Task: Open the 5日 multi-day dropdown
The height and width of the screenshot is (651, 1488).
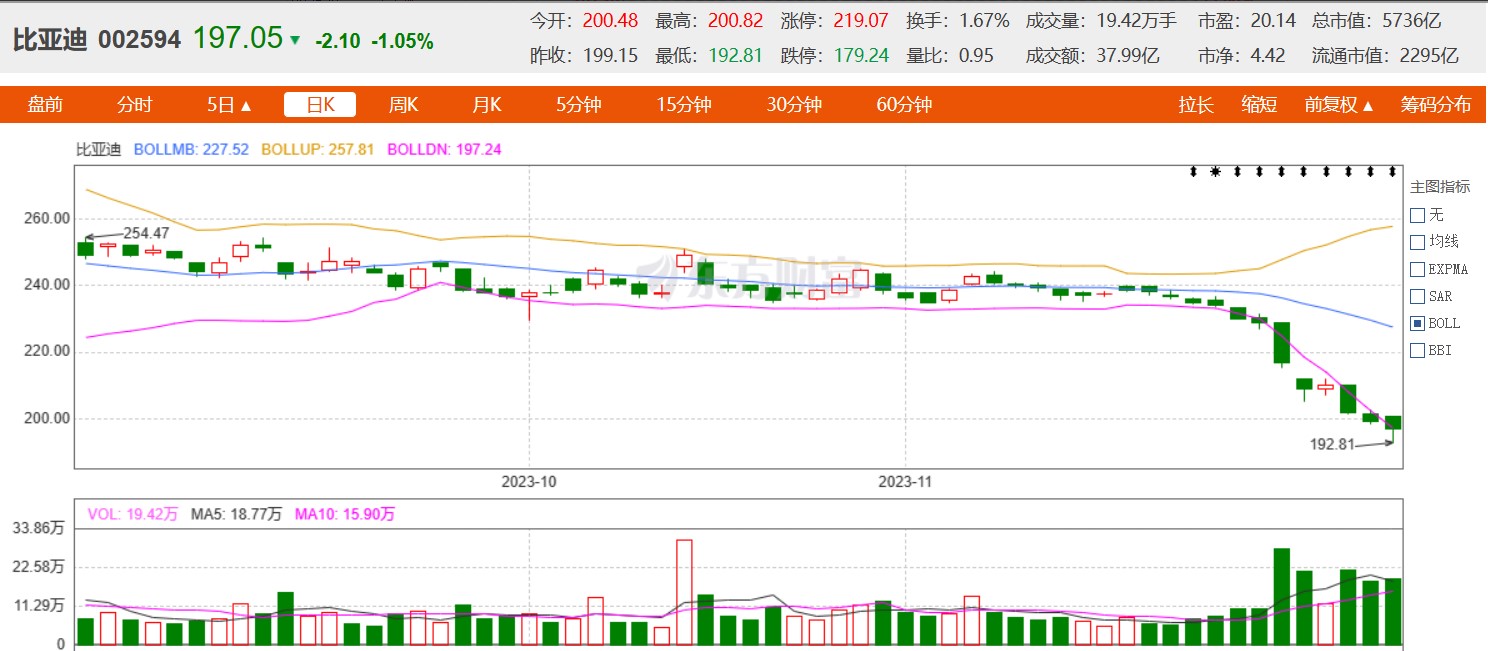Action: (229, 105)
